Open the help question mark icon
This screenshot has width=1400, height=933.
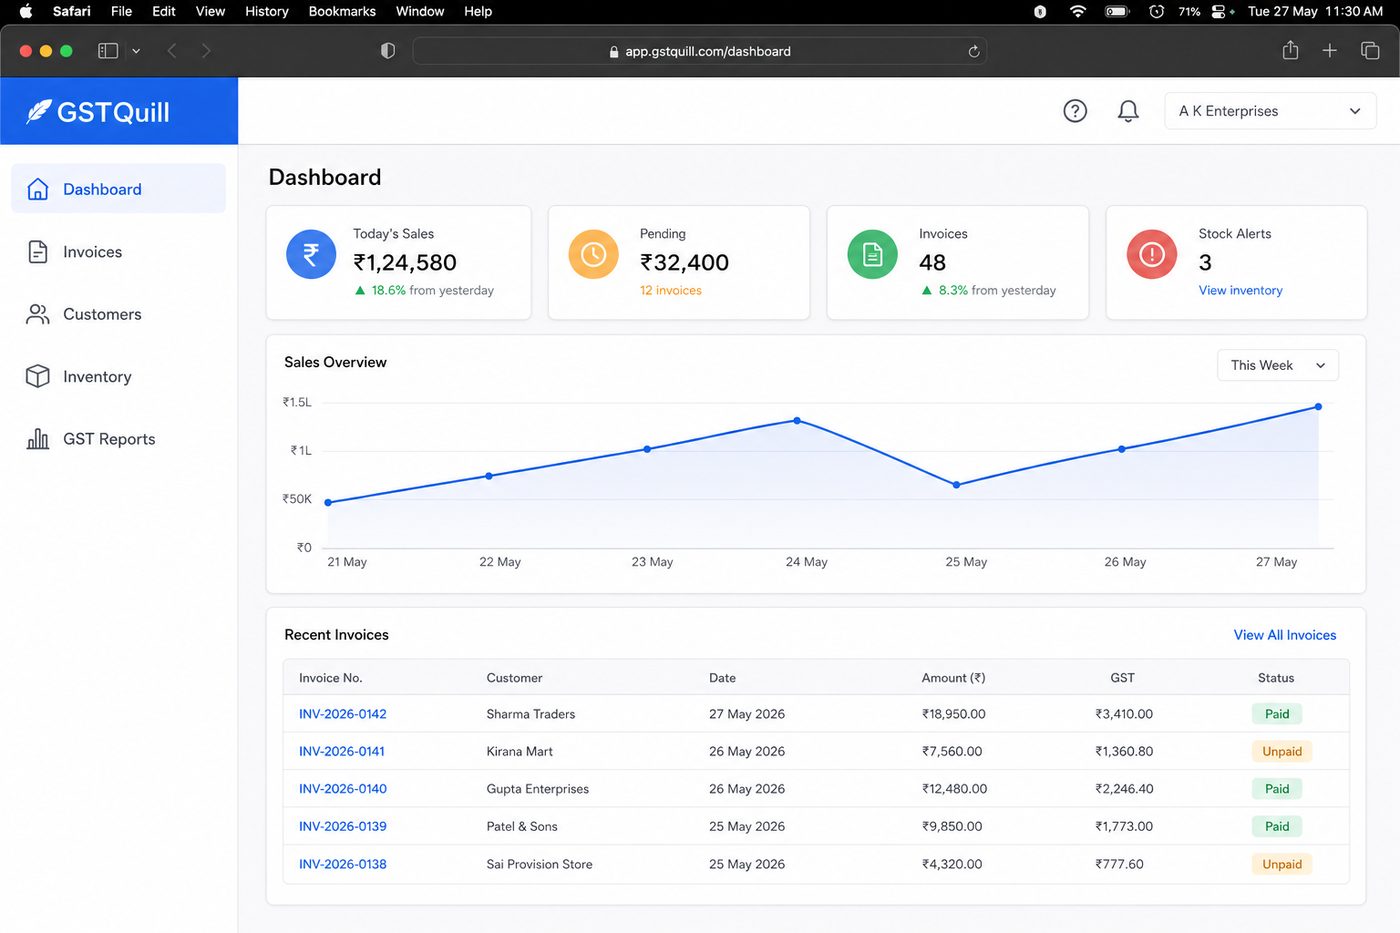(1075, 111)
